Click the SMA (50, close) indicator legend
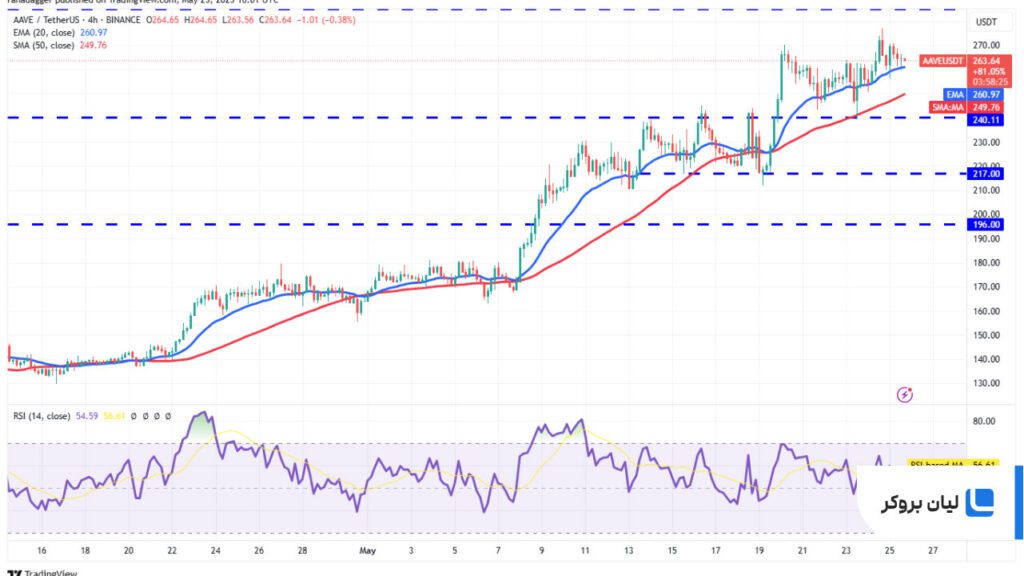 44,46
